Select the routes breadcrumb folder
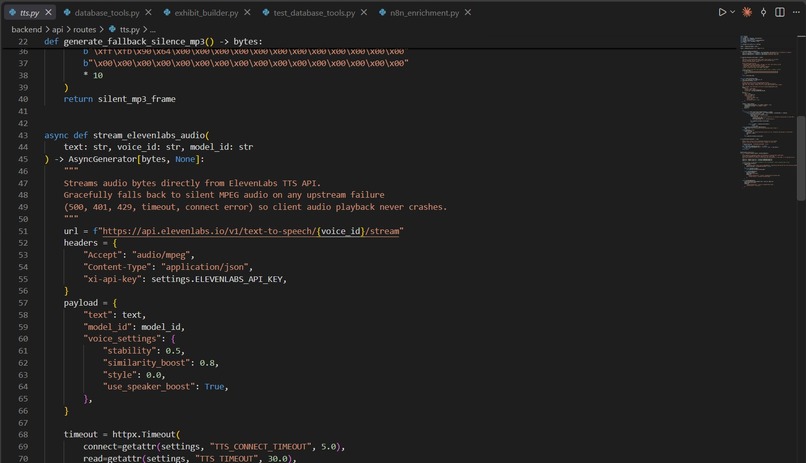This screenshot has height=463, width=806. click(84, 29)
